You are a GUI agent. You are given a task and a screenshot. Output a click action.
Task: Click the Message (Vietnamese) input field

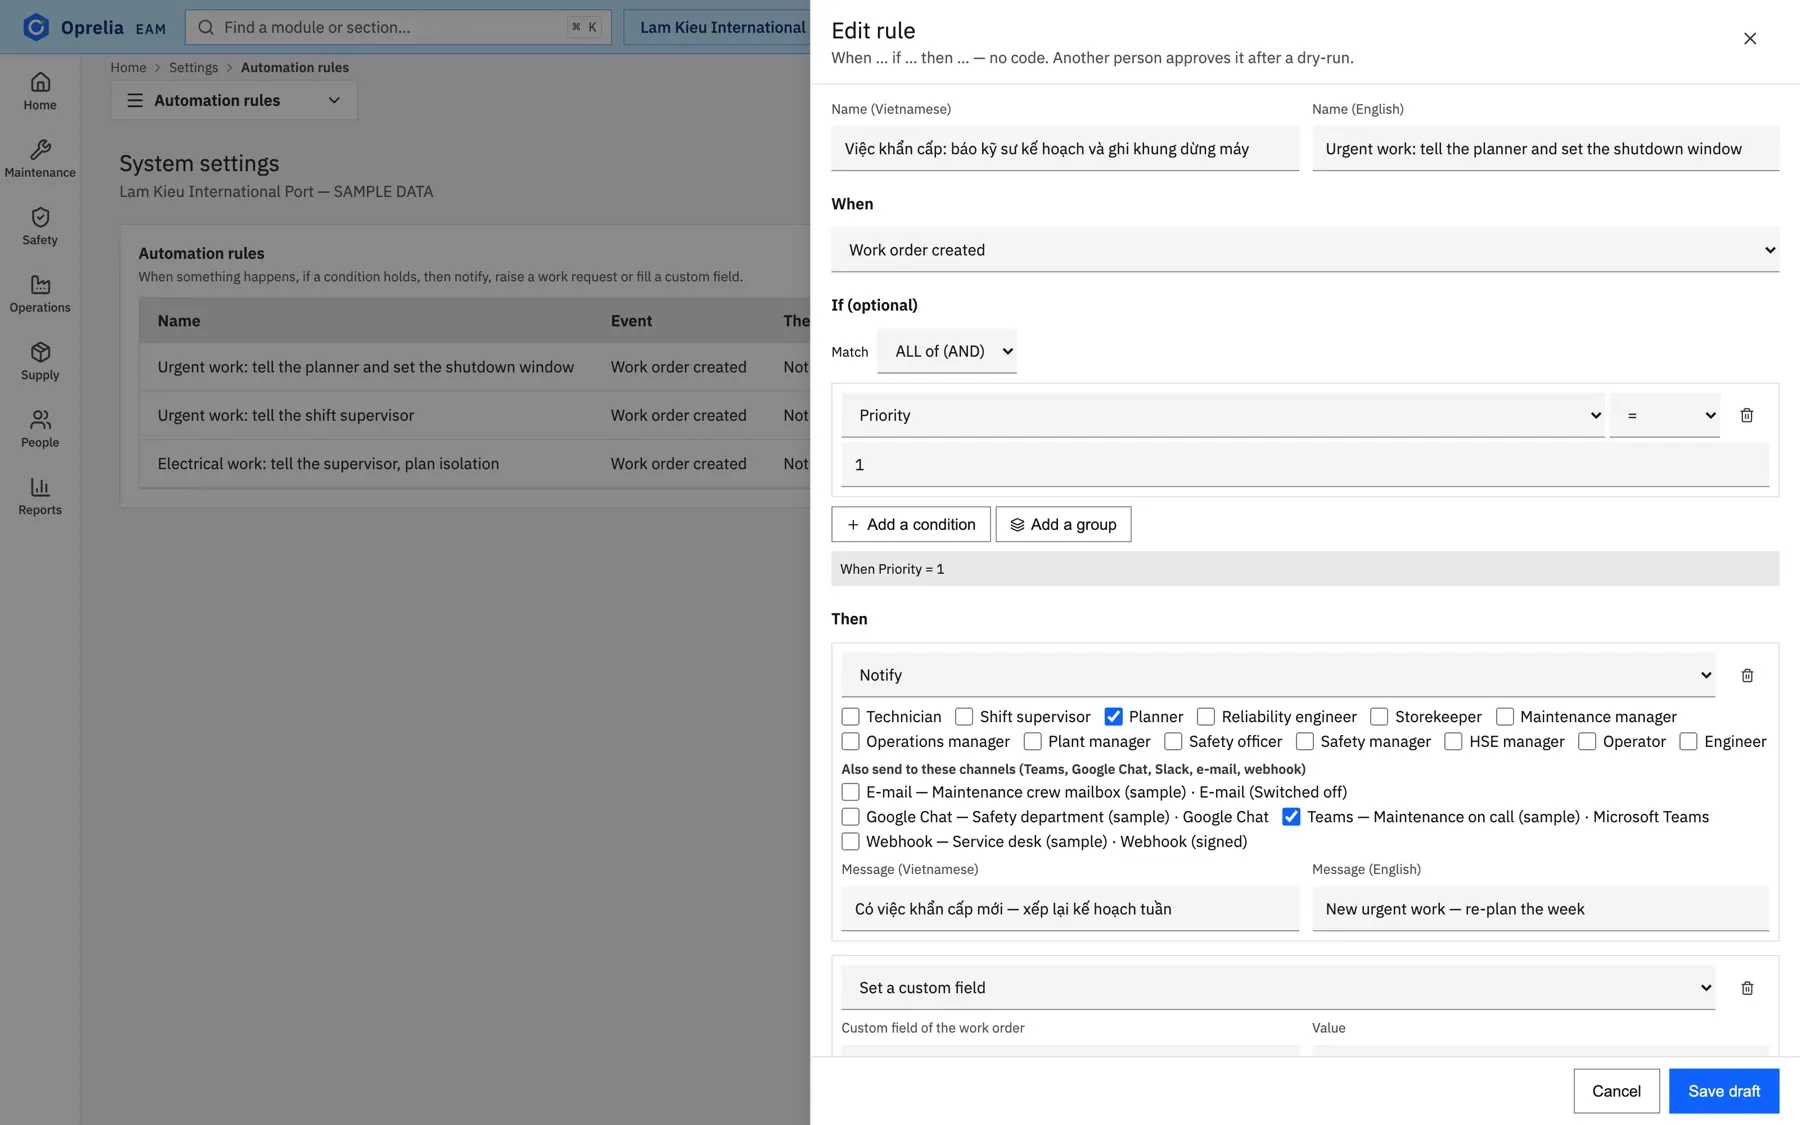coord(1070,909)
